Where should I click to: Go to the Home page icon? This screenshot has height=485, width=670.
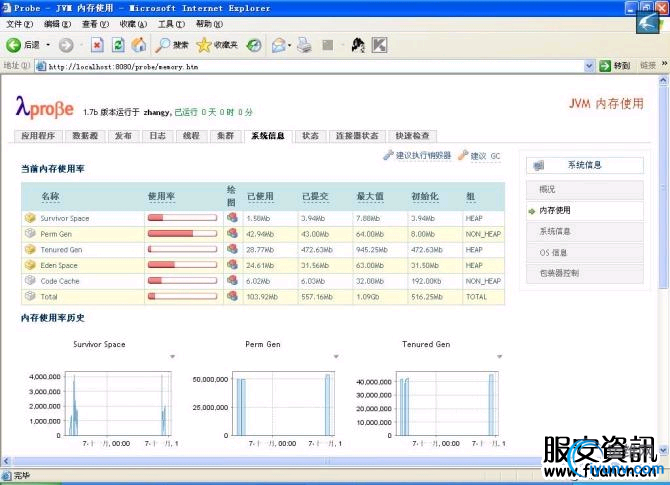click(x=138, y=45)
